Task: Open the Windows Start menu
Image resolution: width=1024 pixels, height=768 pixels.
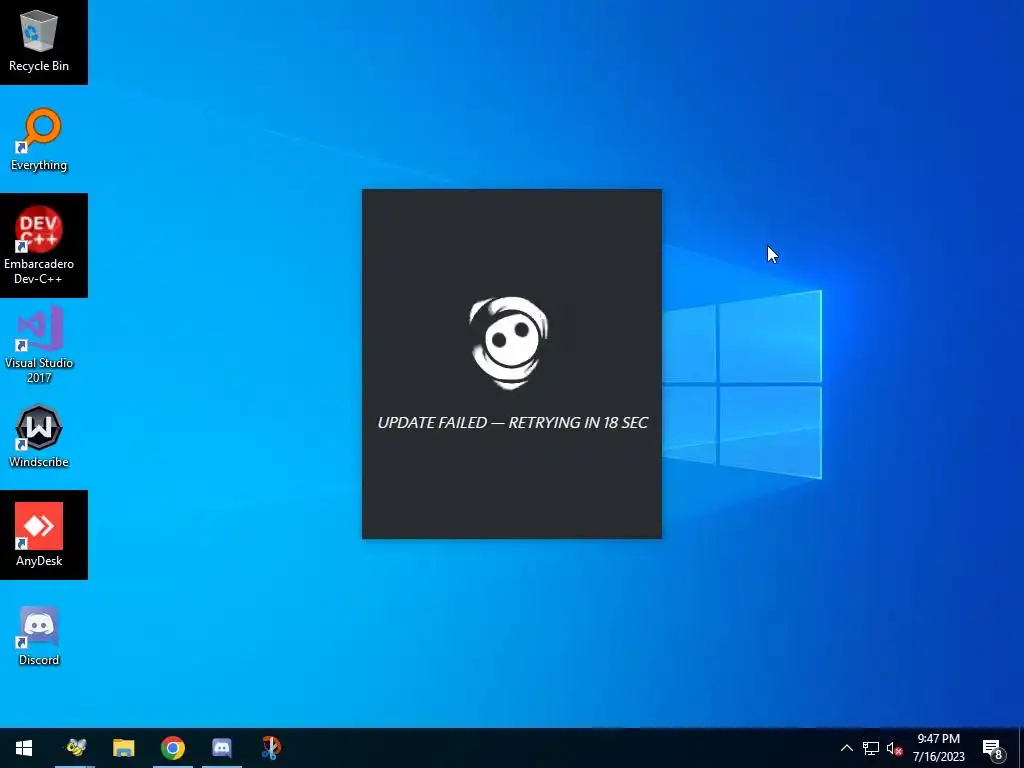Action: [x=24, y=748]
